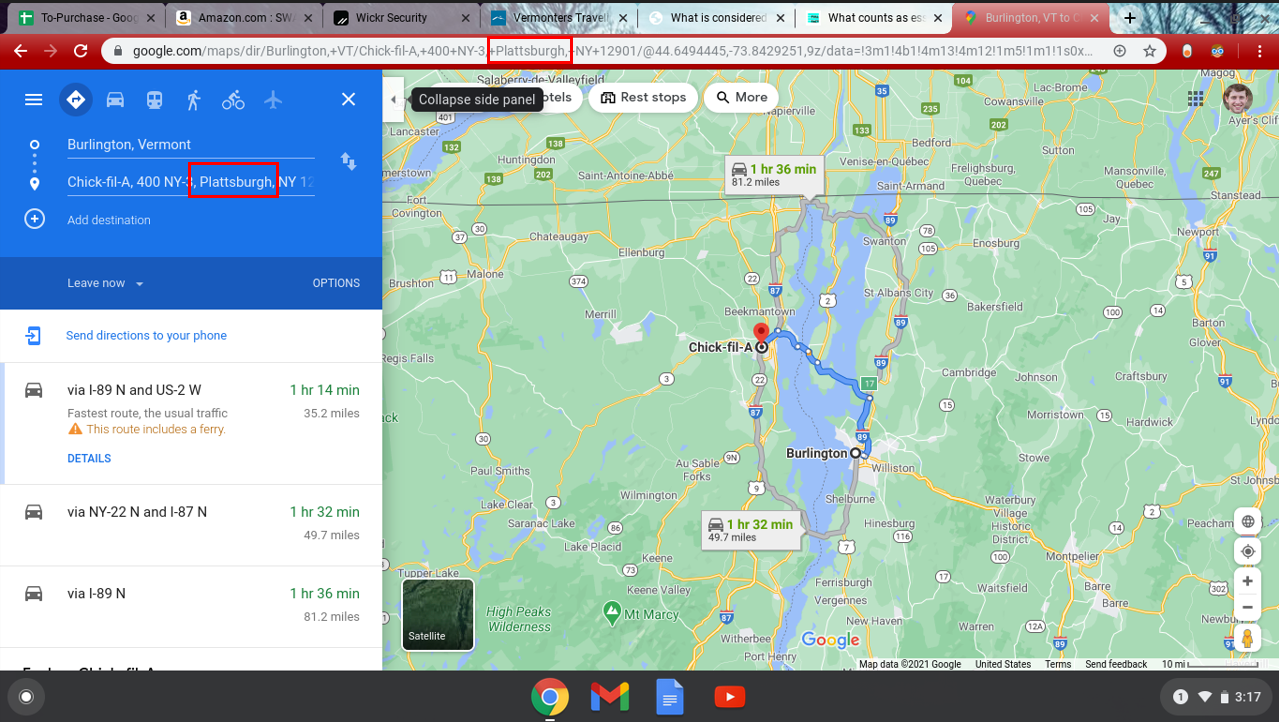Open YouTube from the shelf

tap(730, 697)
